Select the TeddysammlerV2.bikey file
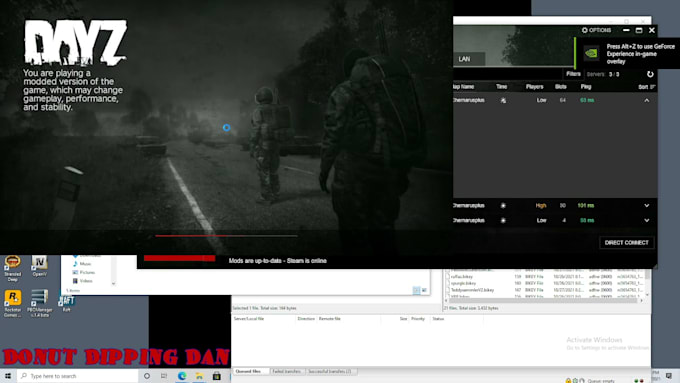680x383 pixels. (472, 290)
